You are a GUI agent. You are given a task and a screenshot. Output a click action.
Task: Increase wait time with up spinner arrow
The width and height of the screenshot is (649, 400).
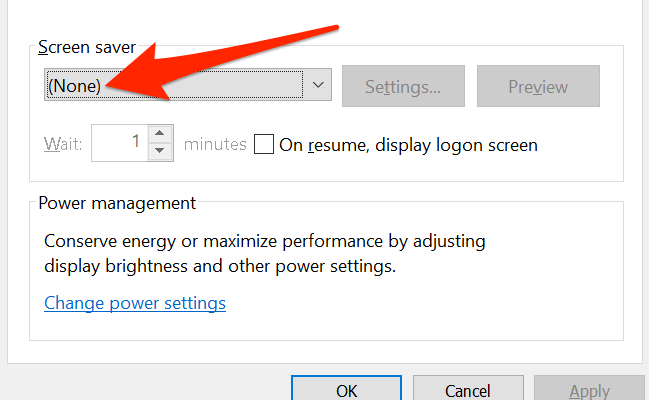160,135
